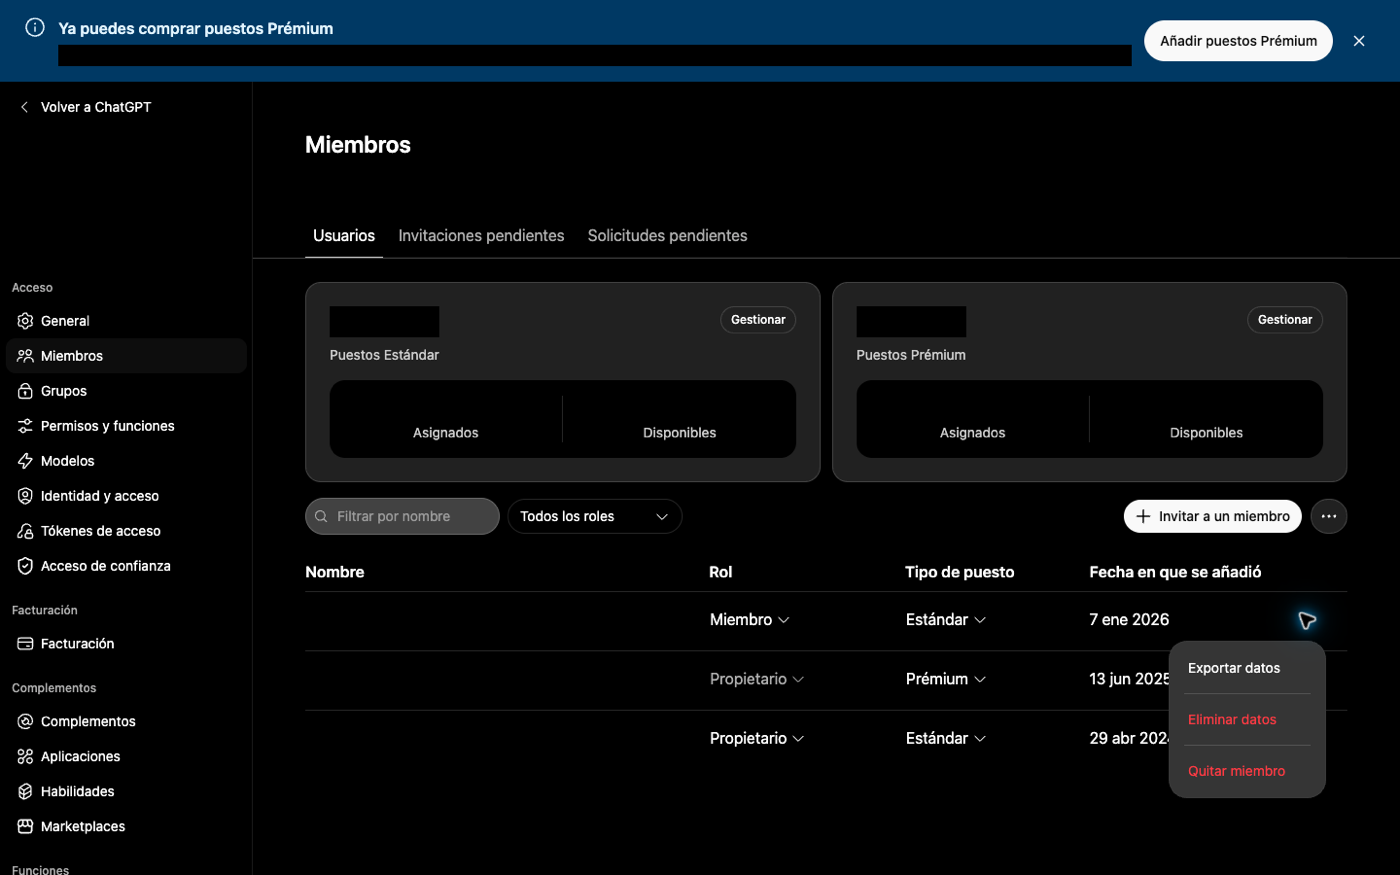This screenshot has height=875, width=1400.
Task: Open the Prémium seat type dropdown
Action: (x=946, y=679)
